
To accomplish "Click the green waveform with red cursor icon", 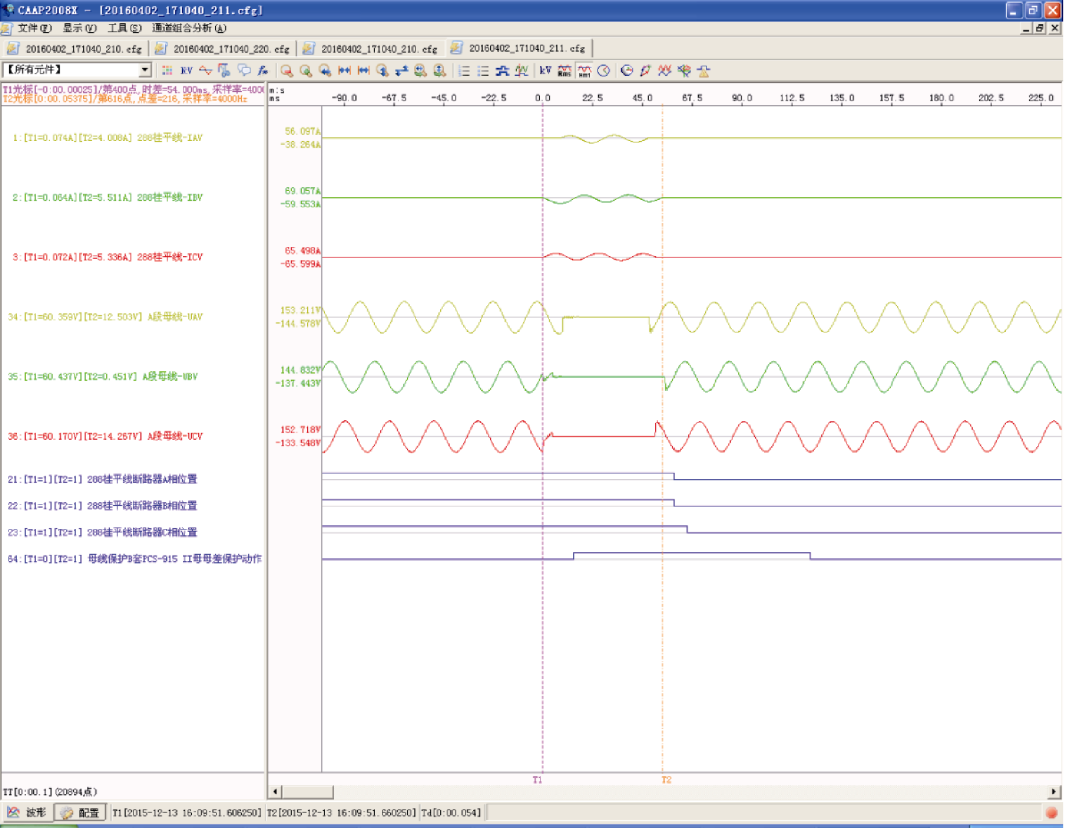I will (x=522, y=71).
